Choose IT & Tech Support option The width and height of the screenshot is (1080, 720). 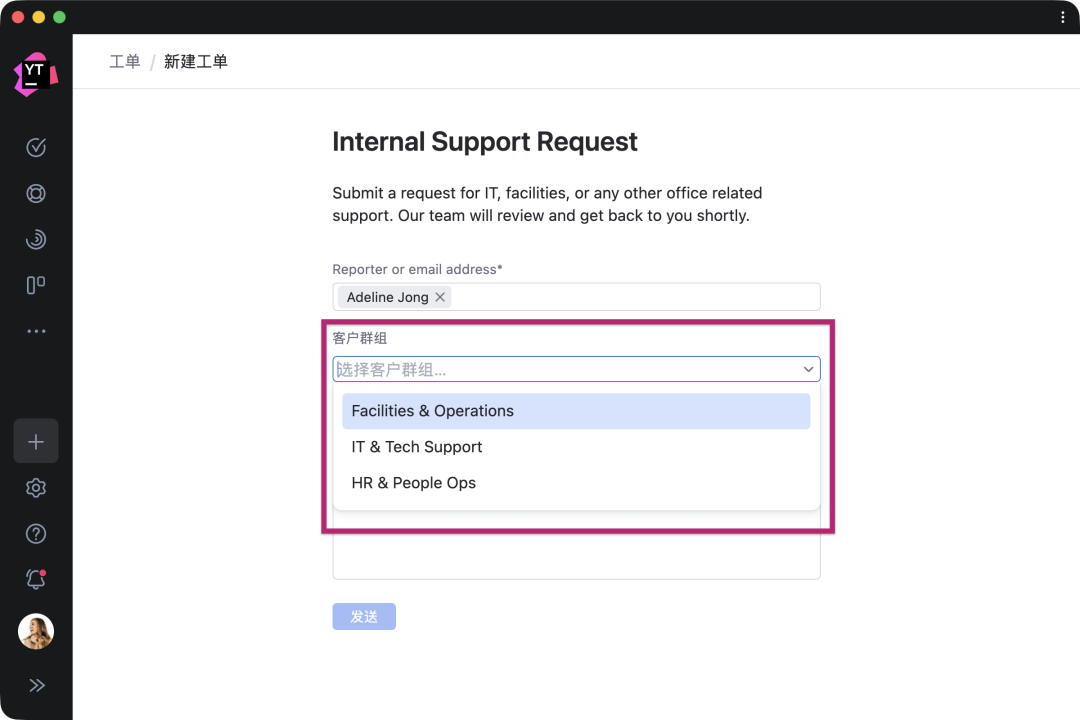577,447
